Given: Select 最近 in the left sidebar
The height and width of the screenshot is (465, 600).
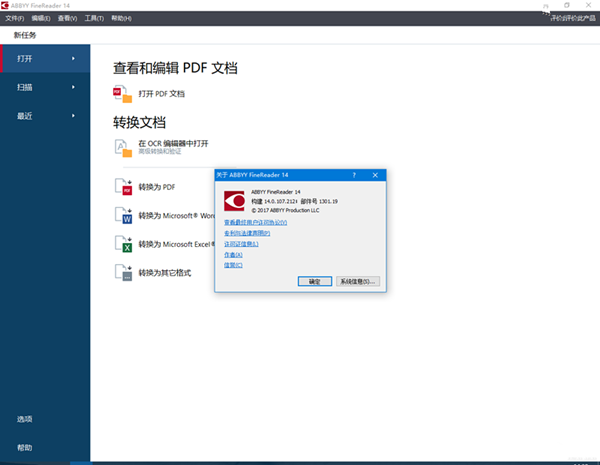Looking at the screenshot, I should click(x=45, y=116).
